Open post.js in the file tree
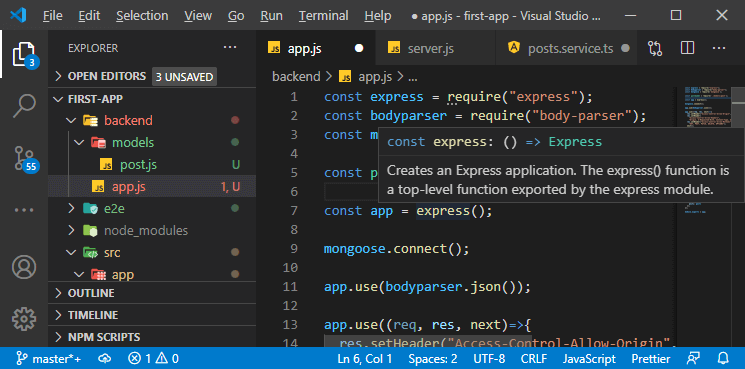Image resolution: width=745 pixels, height=369 pixels. (152, 165)
